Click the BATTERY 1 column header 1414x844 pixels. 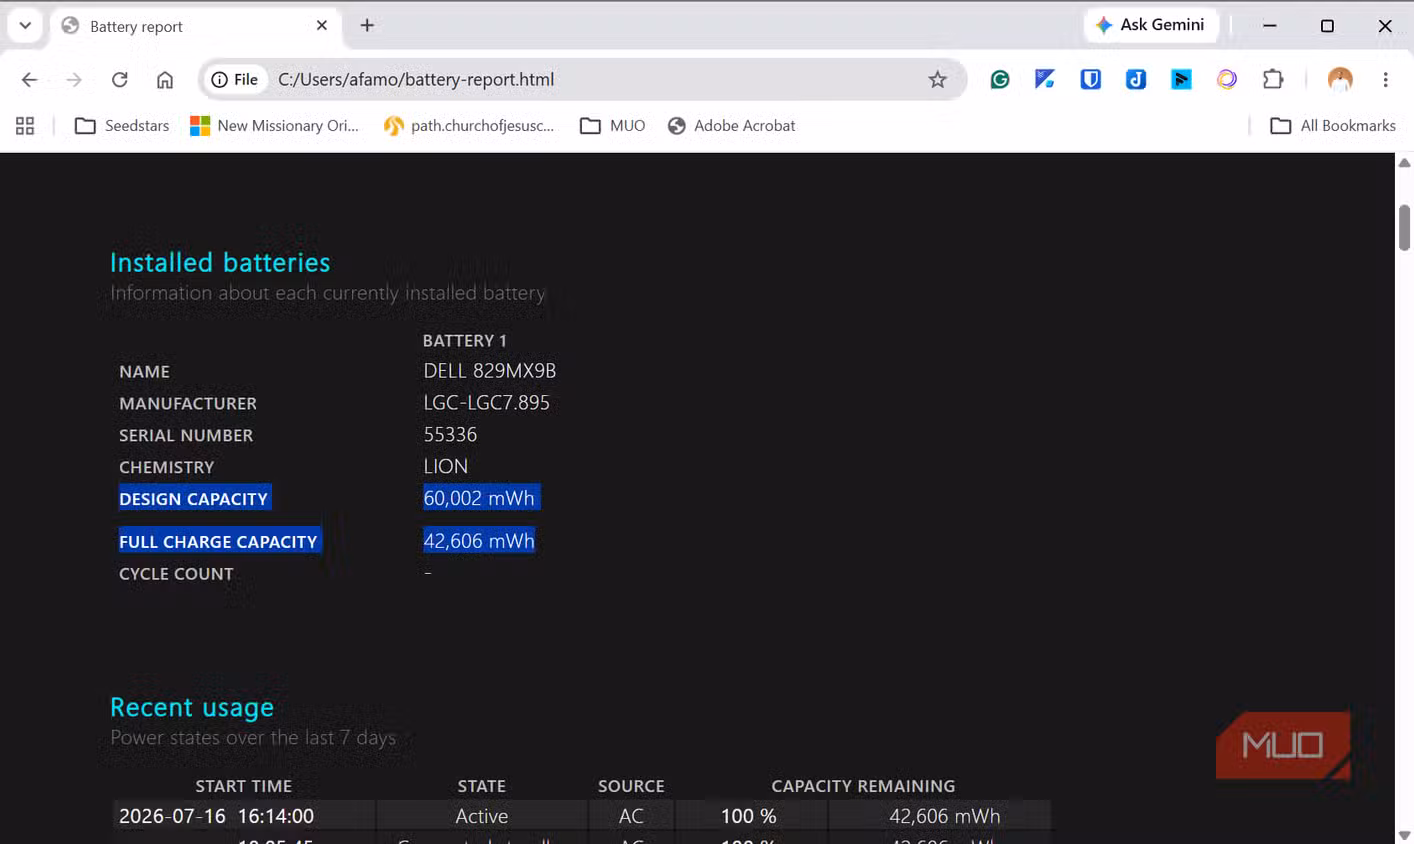(x=464, y=341)
